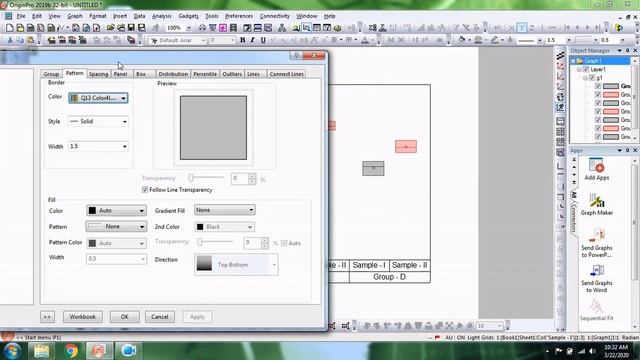Click the Underline formatting button
The image size is (640, 360).
[263, 40]
